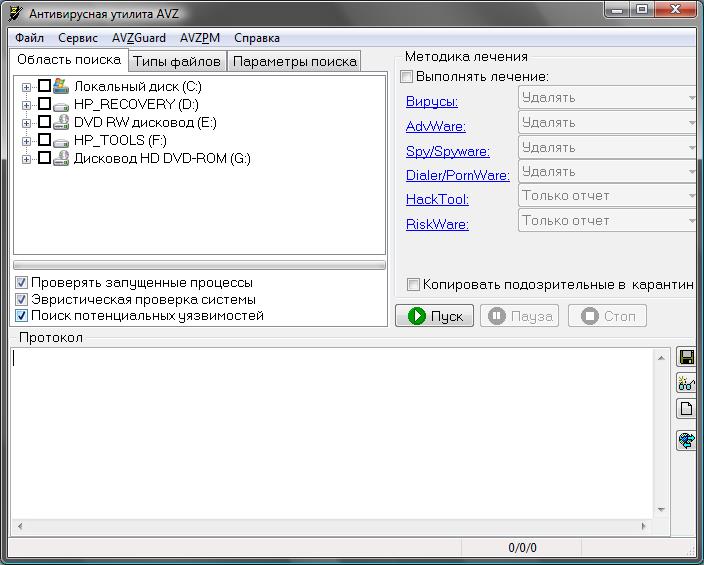Open the Сервис menu
The width and height of the screenshot is (704, 565).
(x=78, y=38)
